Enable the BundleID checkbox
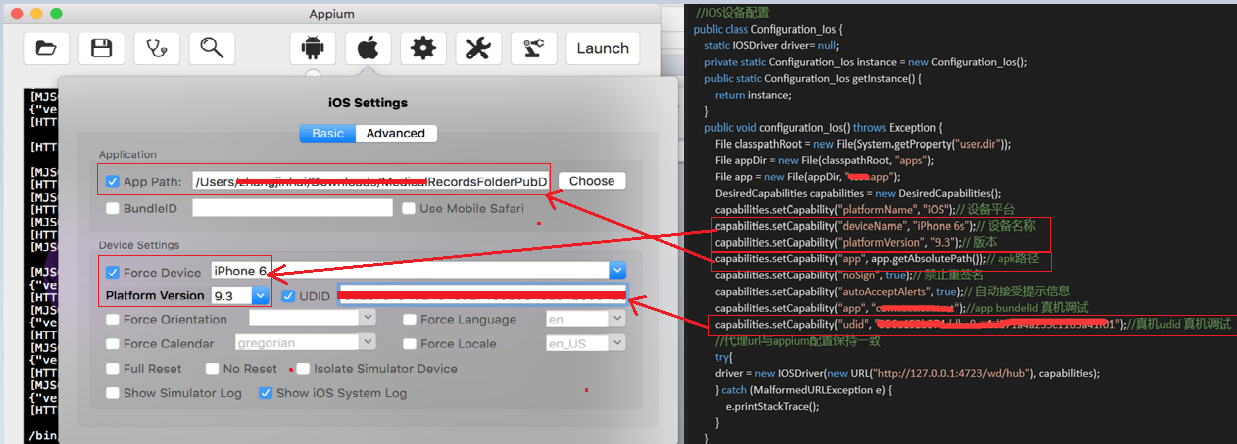 113,209
